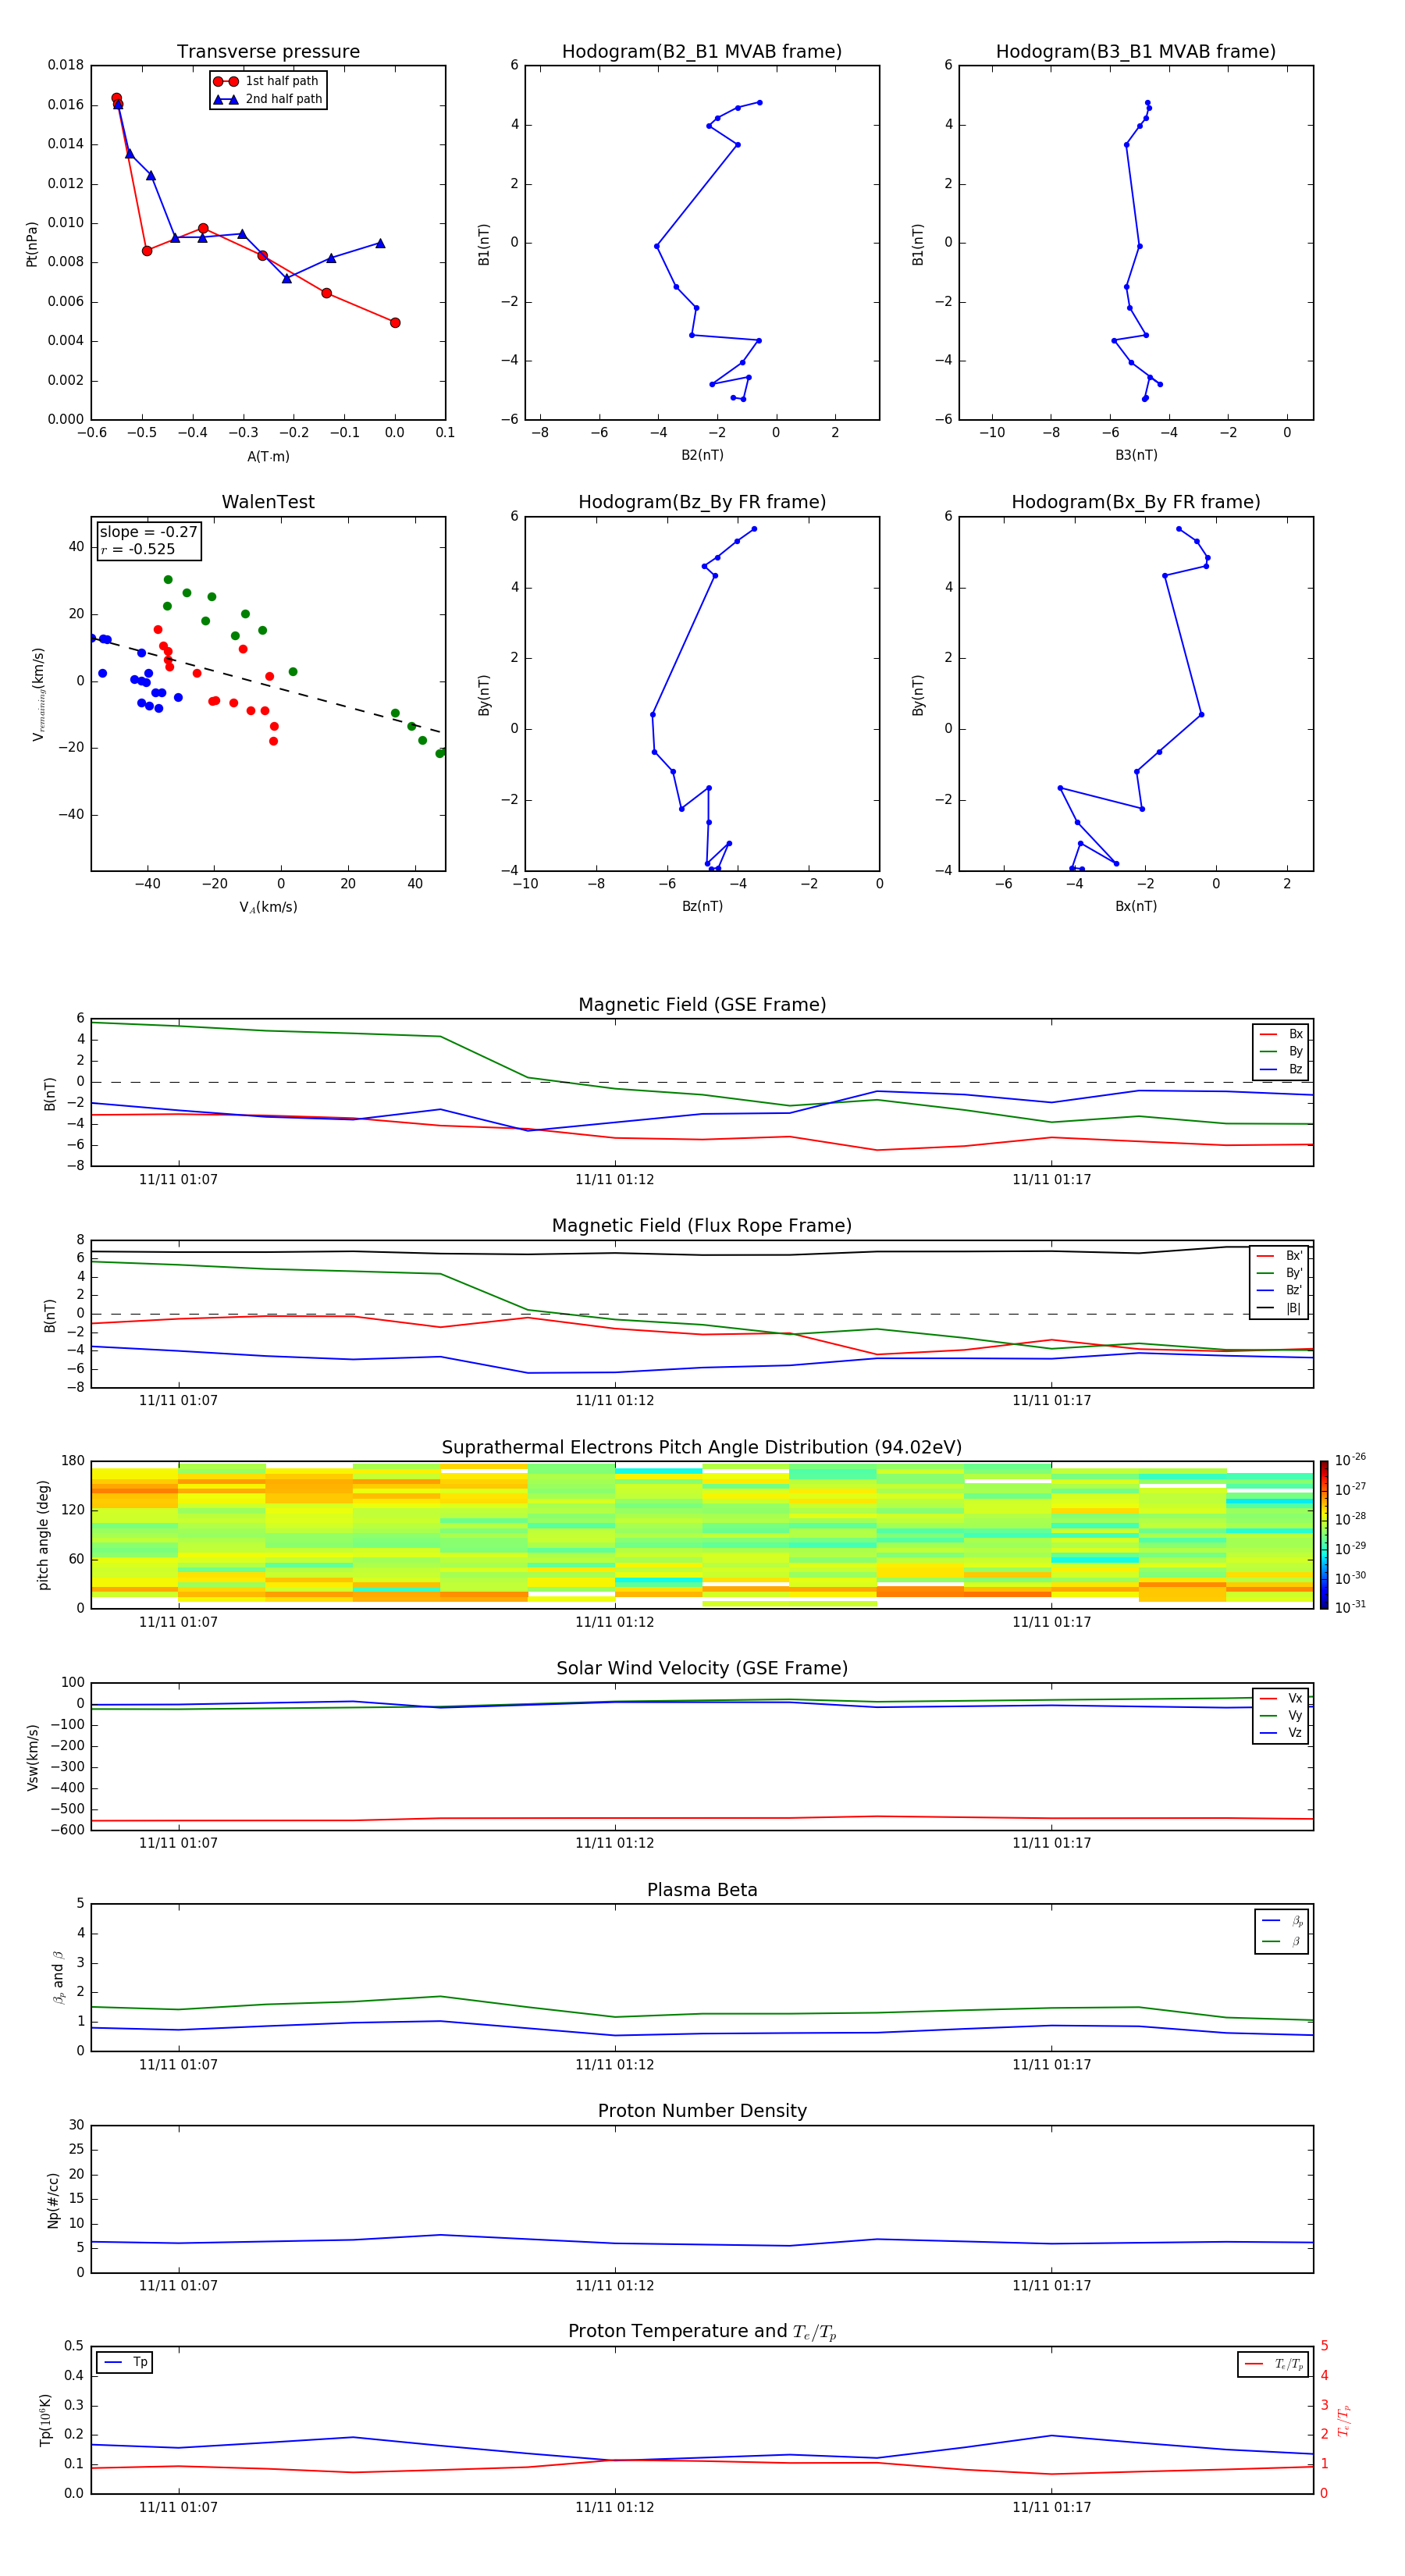
Task: Select the "Vz" legend entry
Action: 1281,1732
